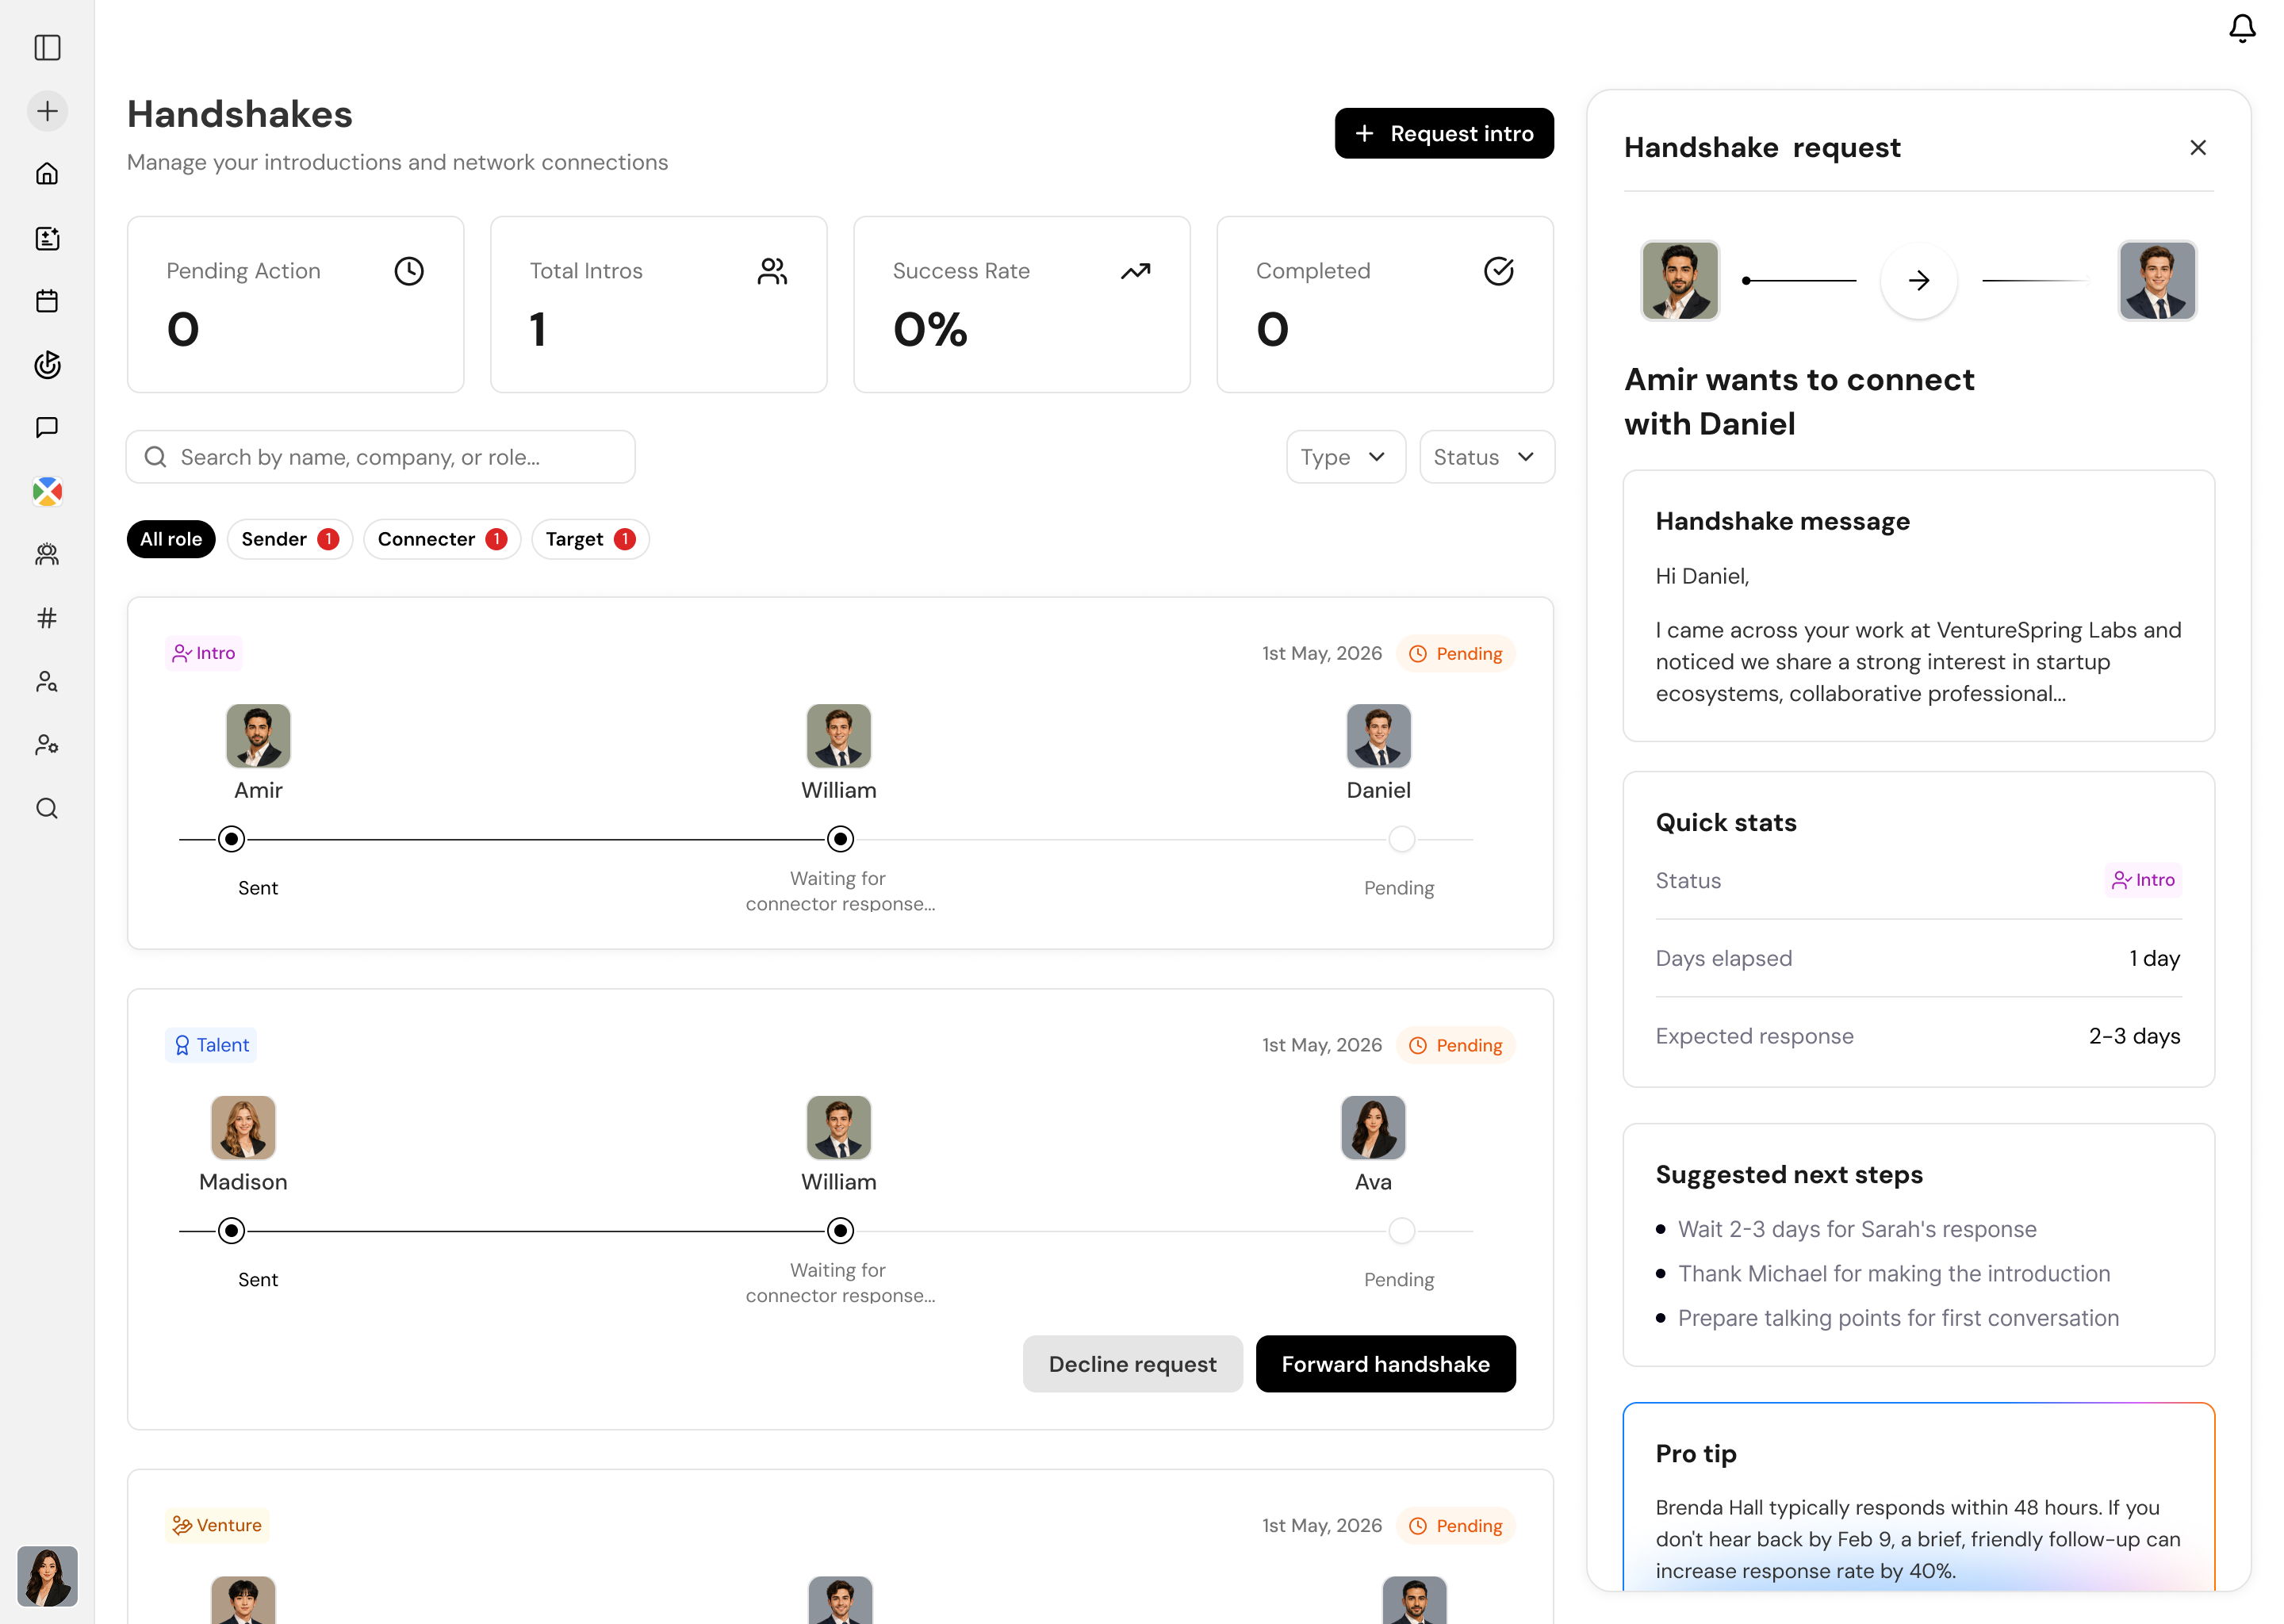Click William's avatar in Talent card
2284x1624 pixels.
pos(838,1128)
